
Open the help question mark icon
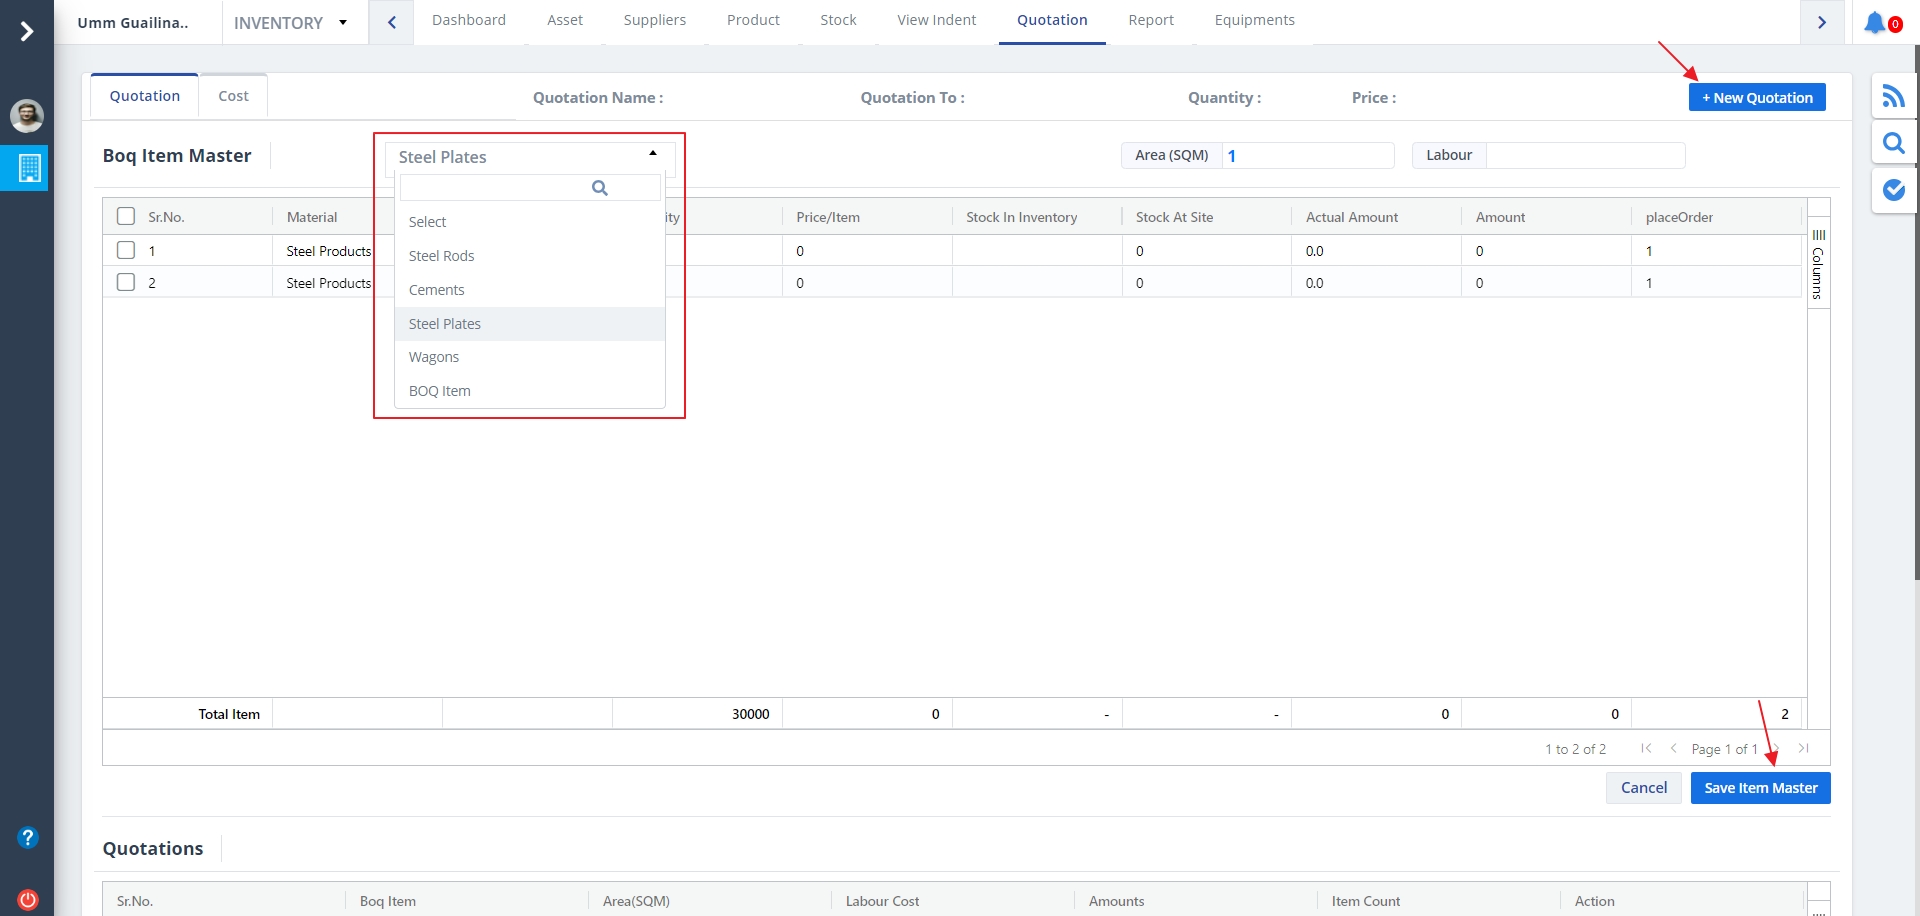coord(28,838)
